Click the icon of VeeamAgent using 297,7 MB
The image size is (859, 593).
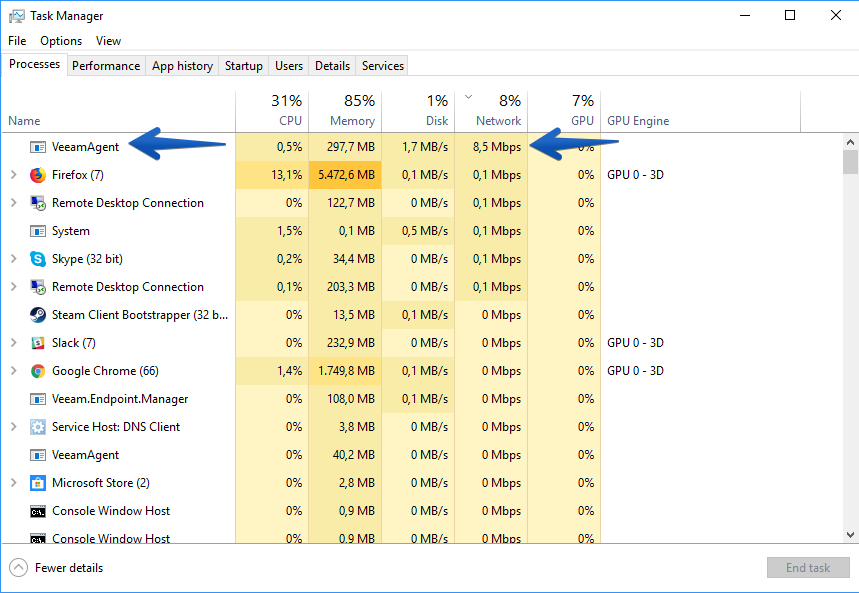click(38, 147)
